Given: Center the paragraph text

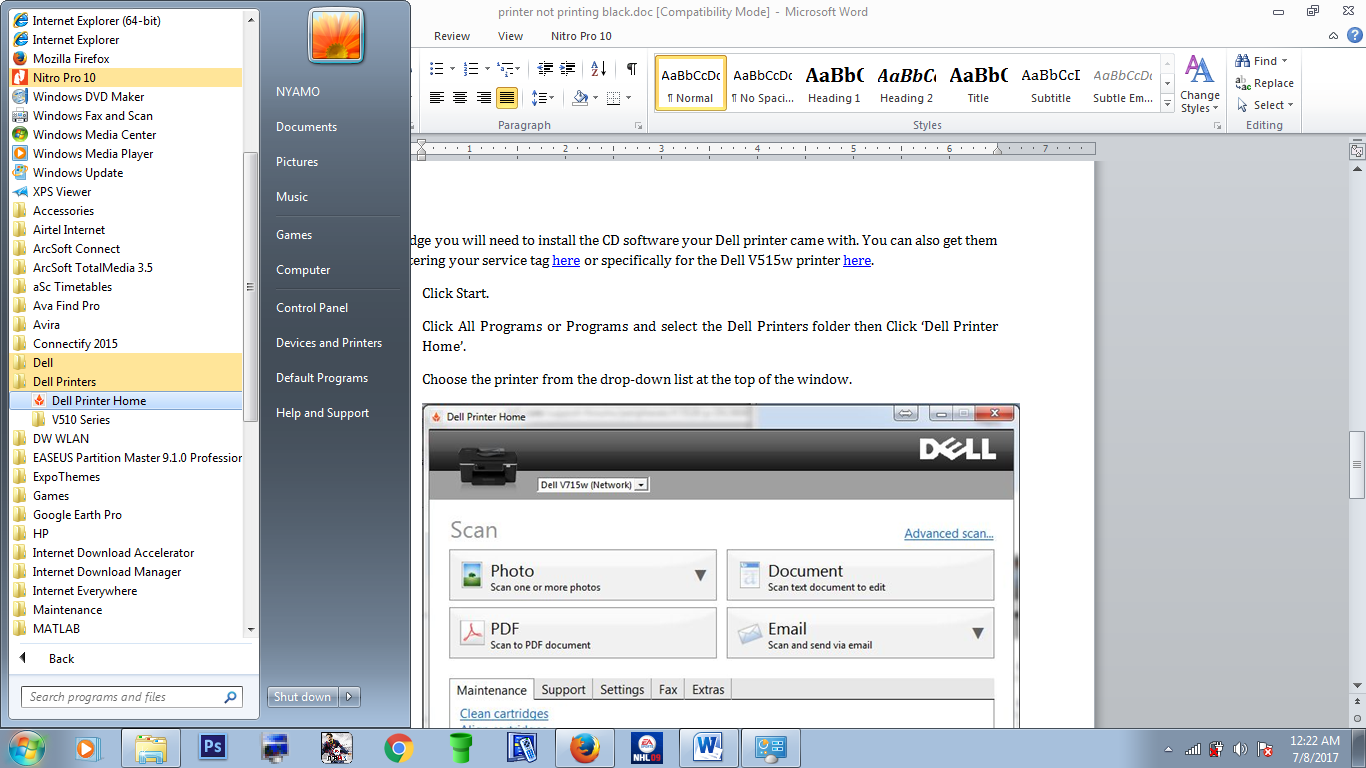Looking at the screenshot, I should (460, 98).
